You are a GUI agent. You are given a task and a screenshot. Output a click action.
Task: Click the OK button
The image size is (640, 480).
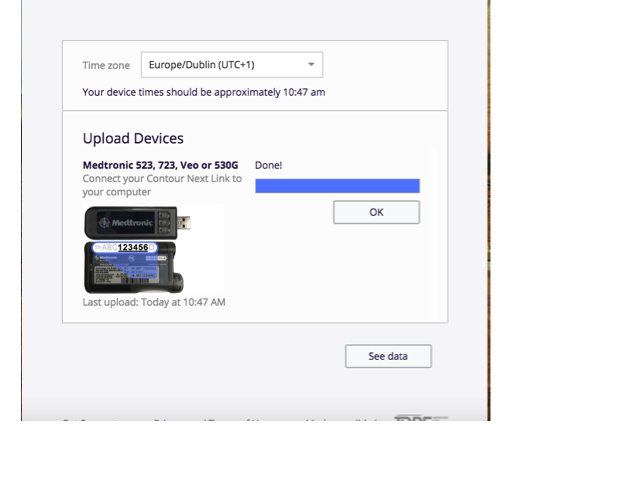(376, 212)
